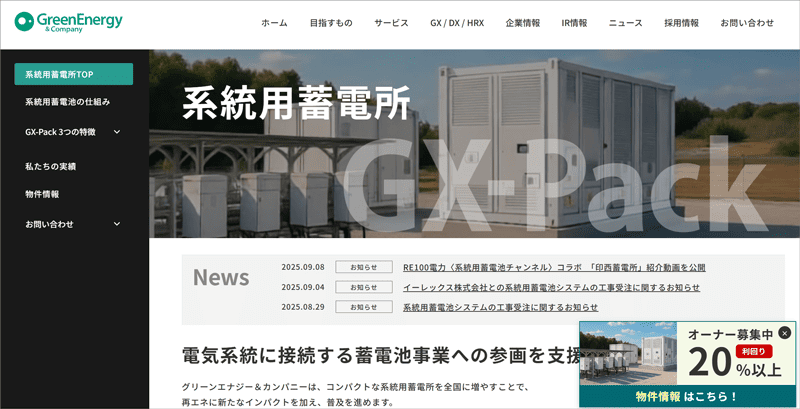Open GX / DX / HRX menu
Image resolution: width=800 pixels, height=409 pixels.
click(x=457, y=22)
